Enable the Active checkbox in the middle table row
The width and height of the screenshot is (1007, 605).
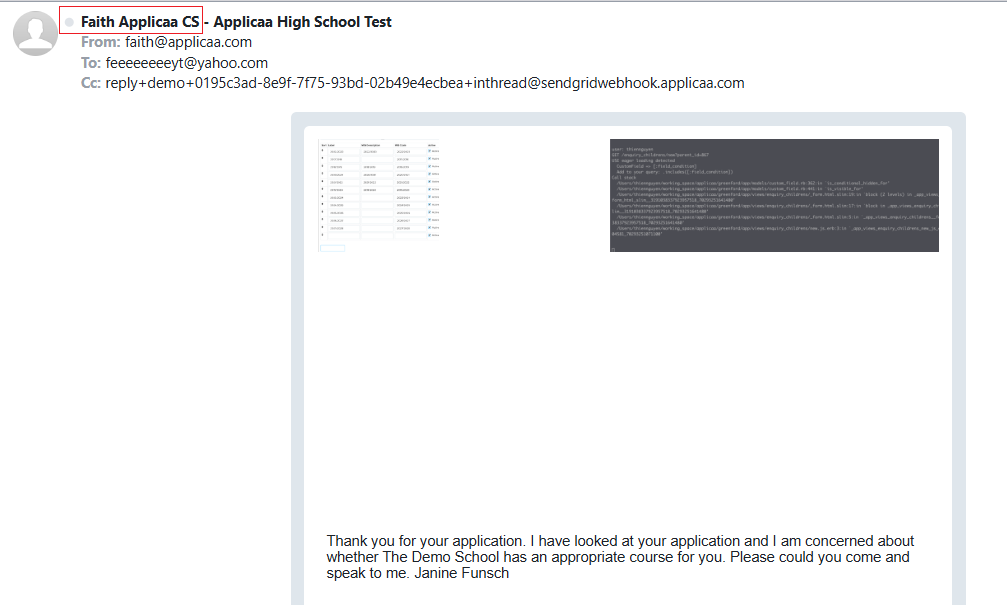[x=428, y=188]
